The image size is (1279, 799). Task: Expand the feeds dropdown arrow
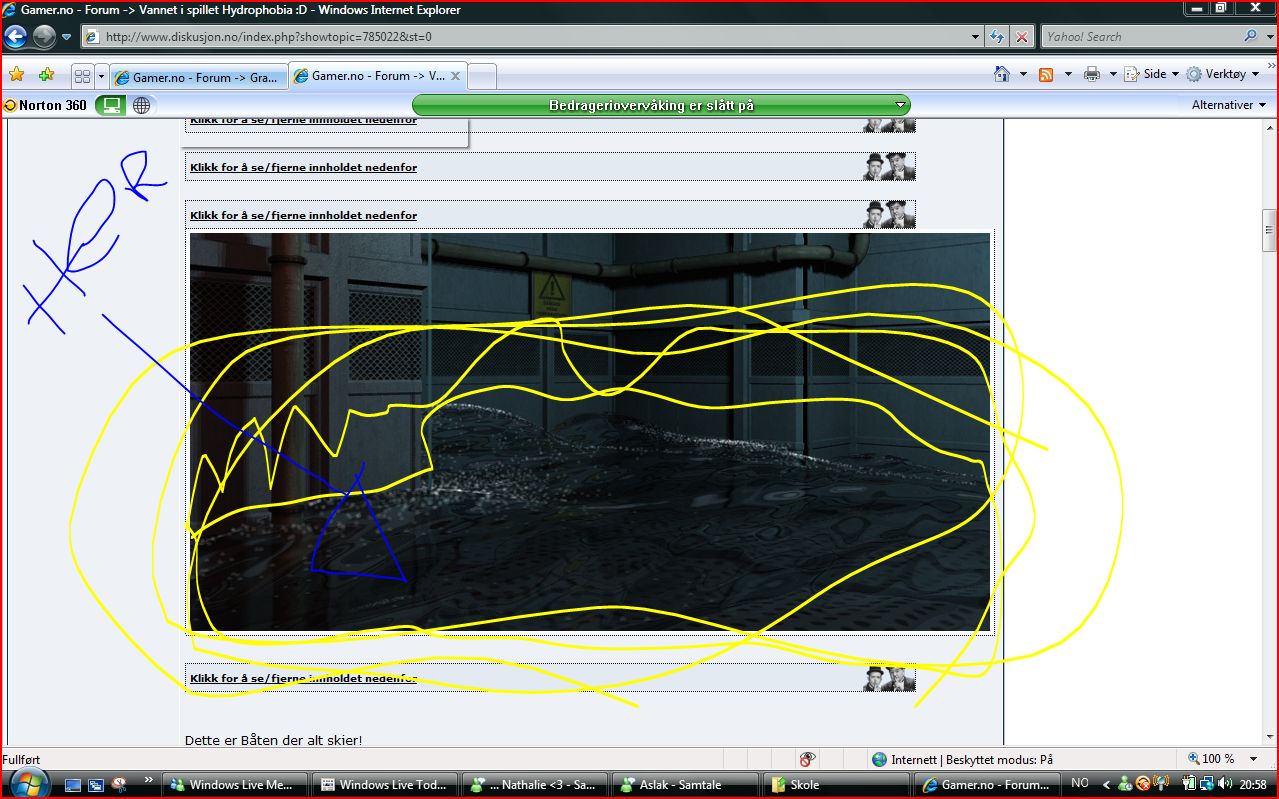coord(1068,75)
